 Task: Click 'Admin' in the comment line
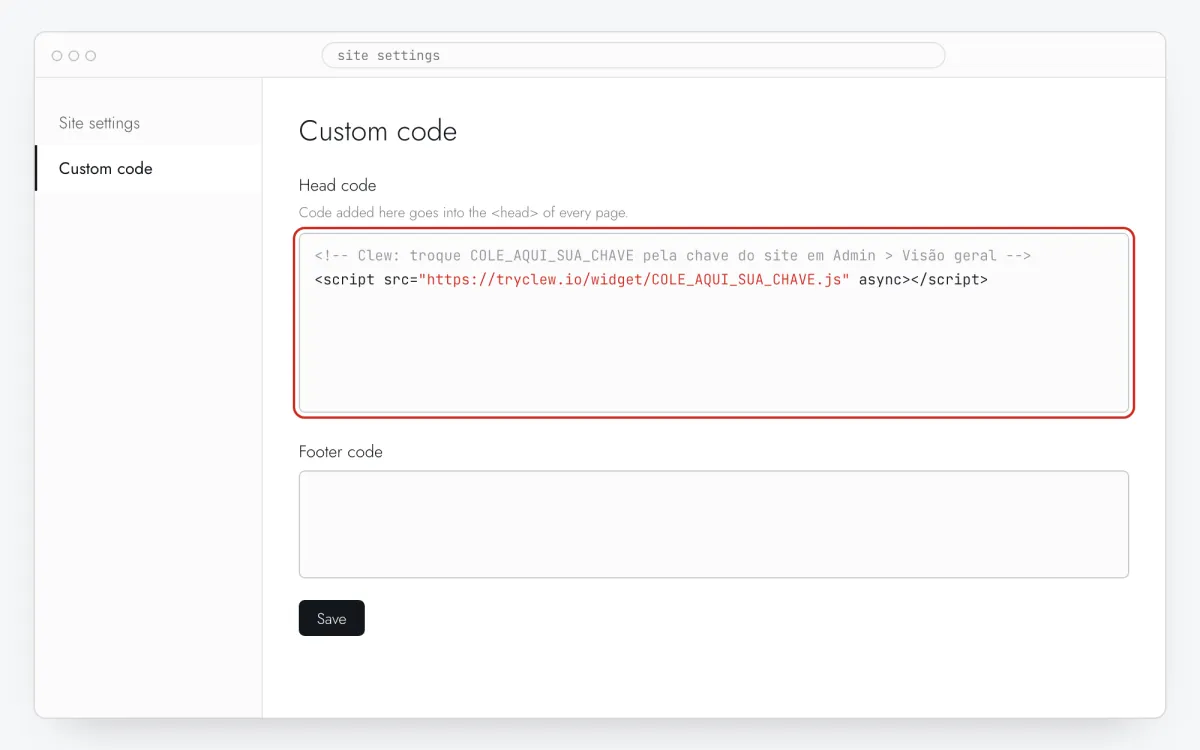point(854,256)
